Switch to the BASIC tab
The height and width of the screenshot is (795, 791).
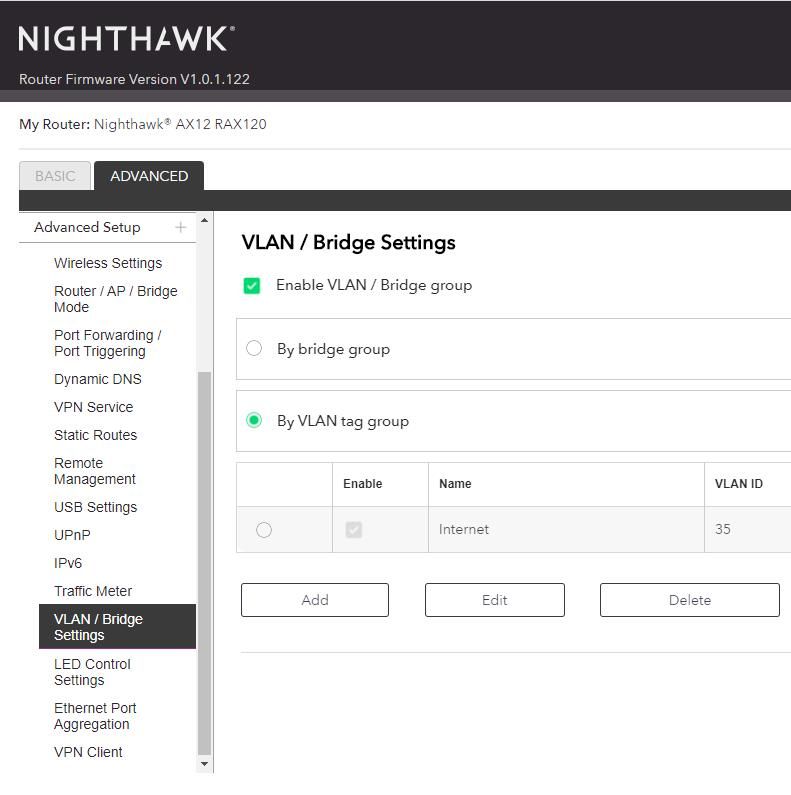tap(55, 176)
